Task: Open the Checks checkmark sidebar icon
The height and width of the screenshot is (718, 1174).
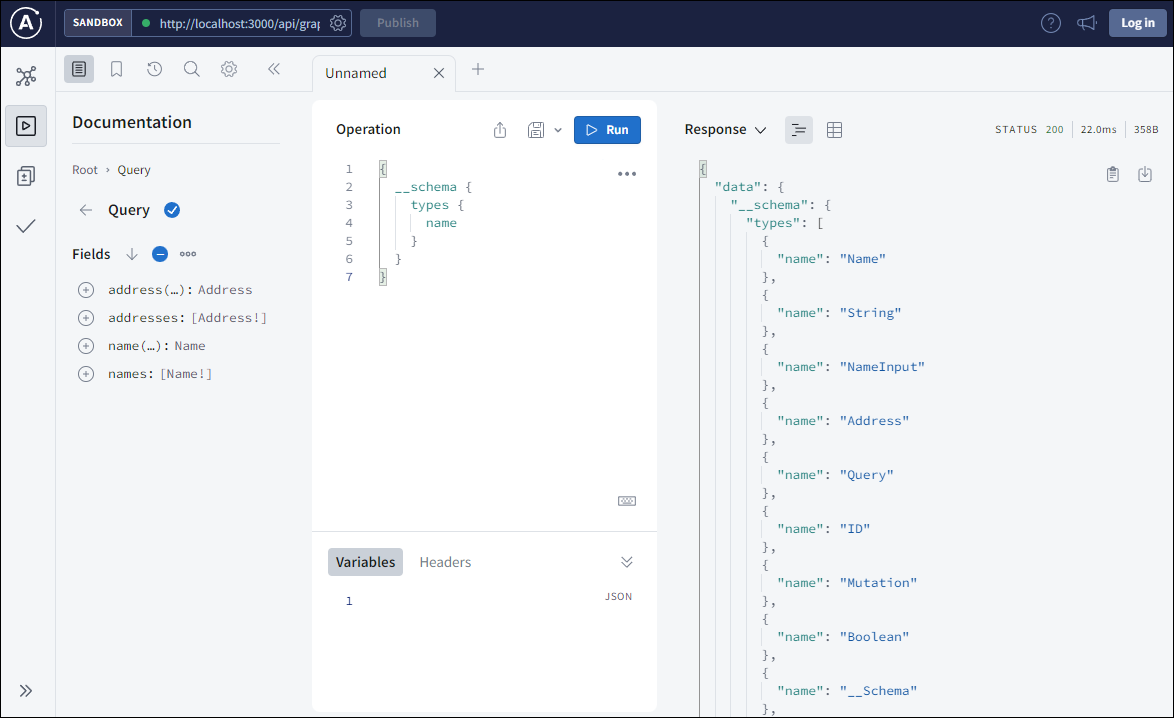Action: (26, 226)
